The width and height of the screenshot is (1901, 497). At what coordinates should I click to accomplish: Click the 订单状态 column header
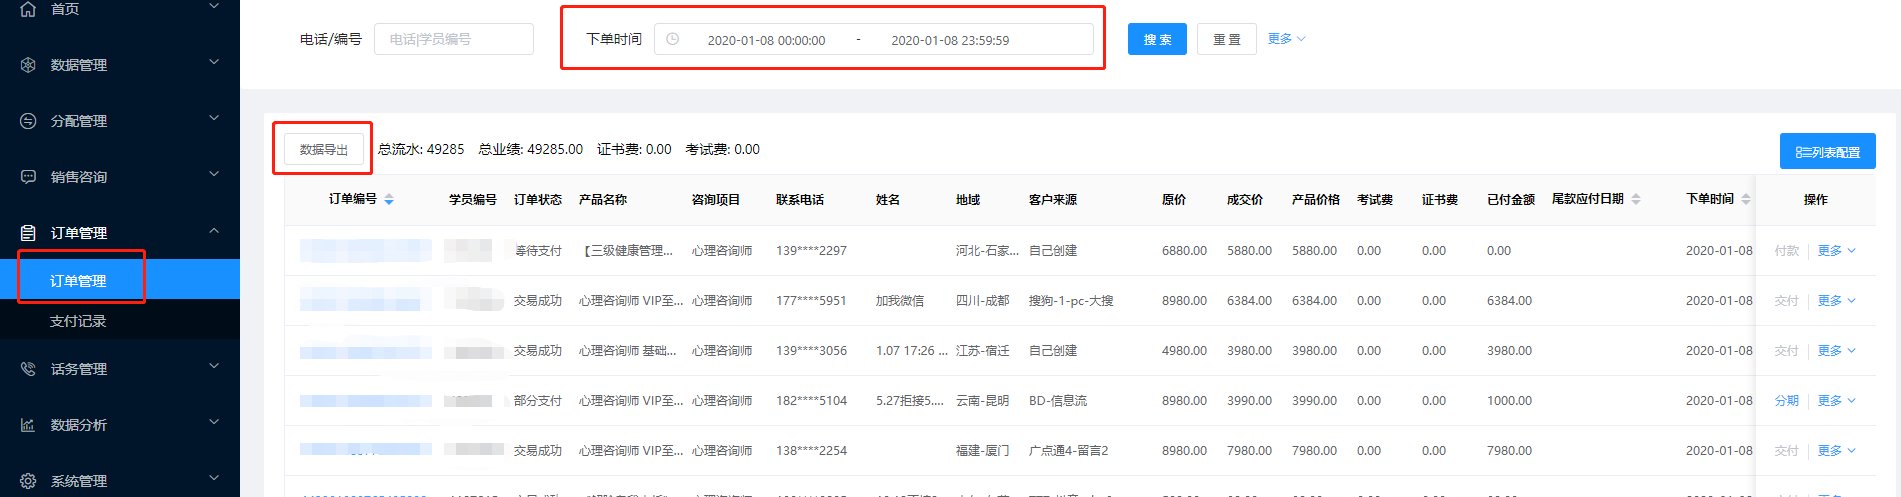pyautogui.click(x=538, y=200)
